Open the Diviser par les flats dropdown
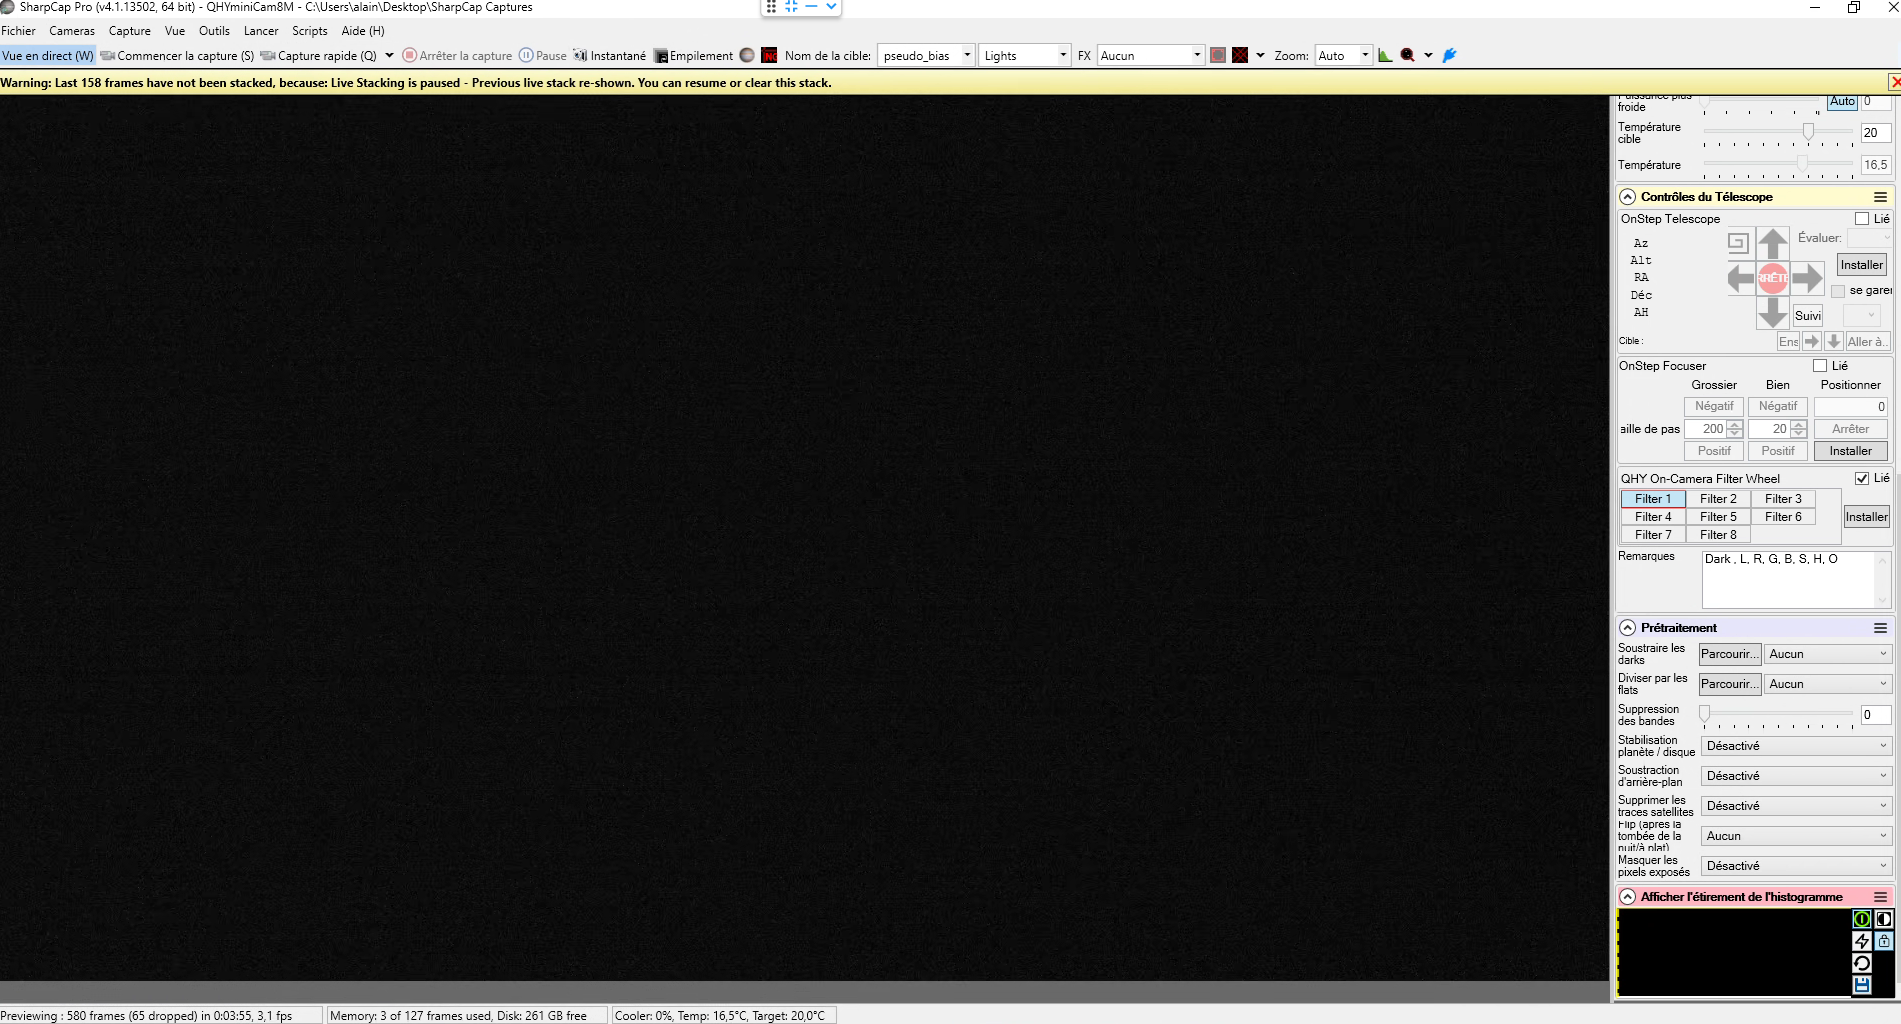This screenshot has width=1901, height=1024. tap(1827, 684)
